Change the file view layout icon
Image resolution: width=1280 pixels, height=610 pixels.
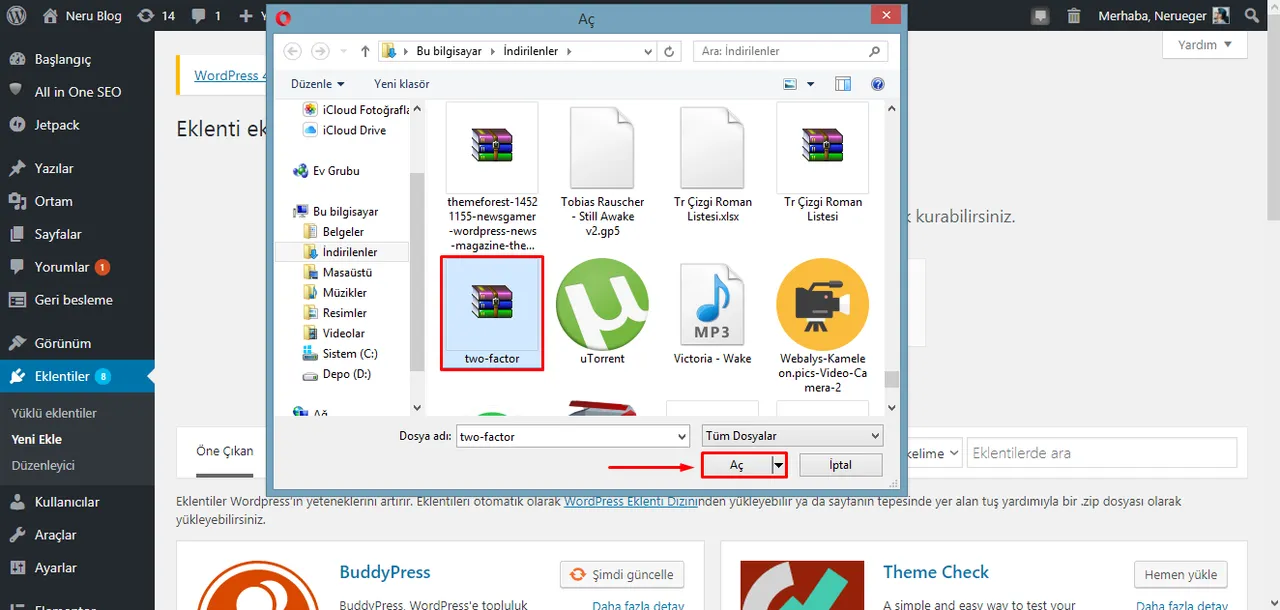[x=790, y=84]
